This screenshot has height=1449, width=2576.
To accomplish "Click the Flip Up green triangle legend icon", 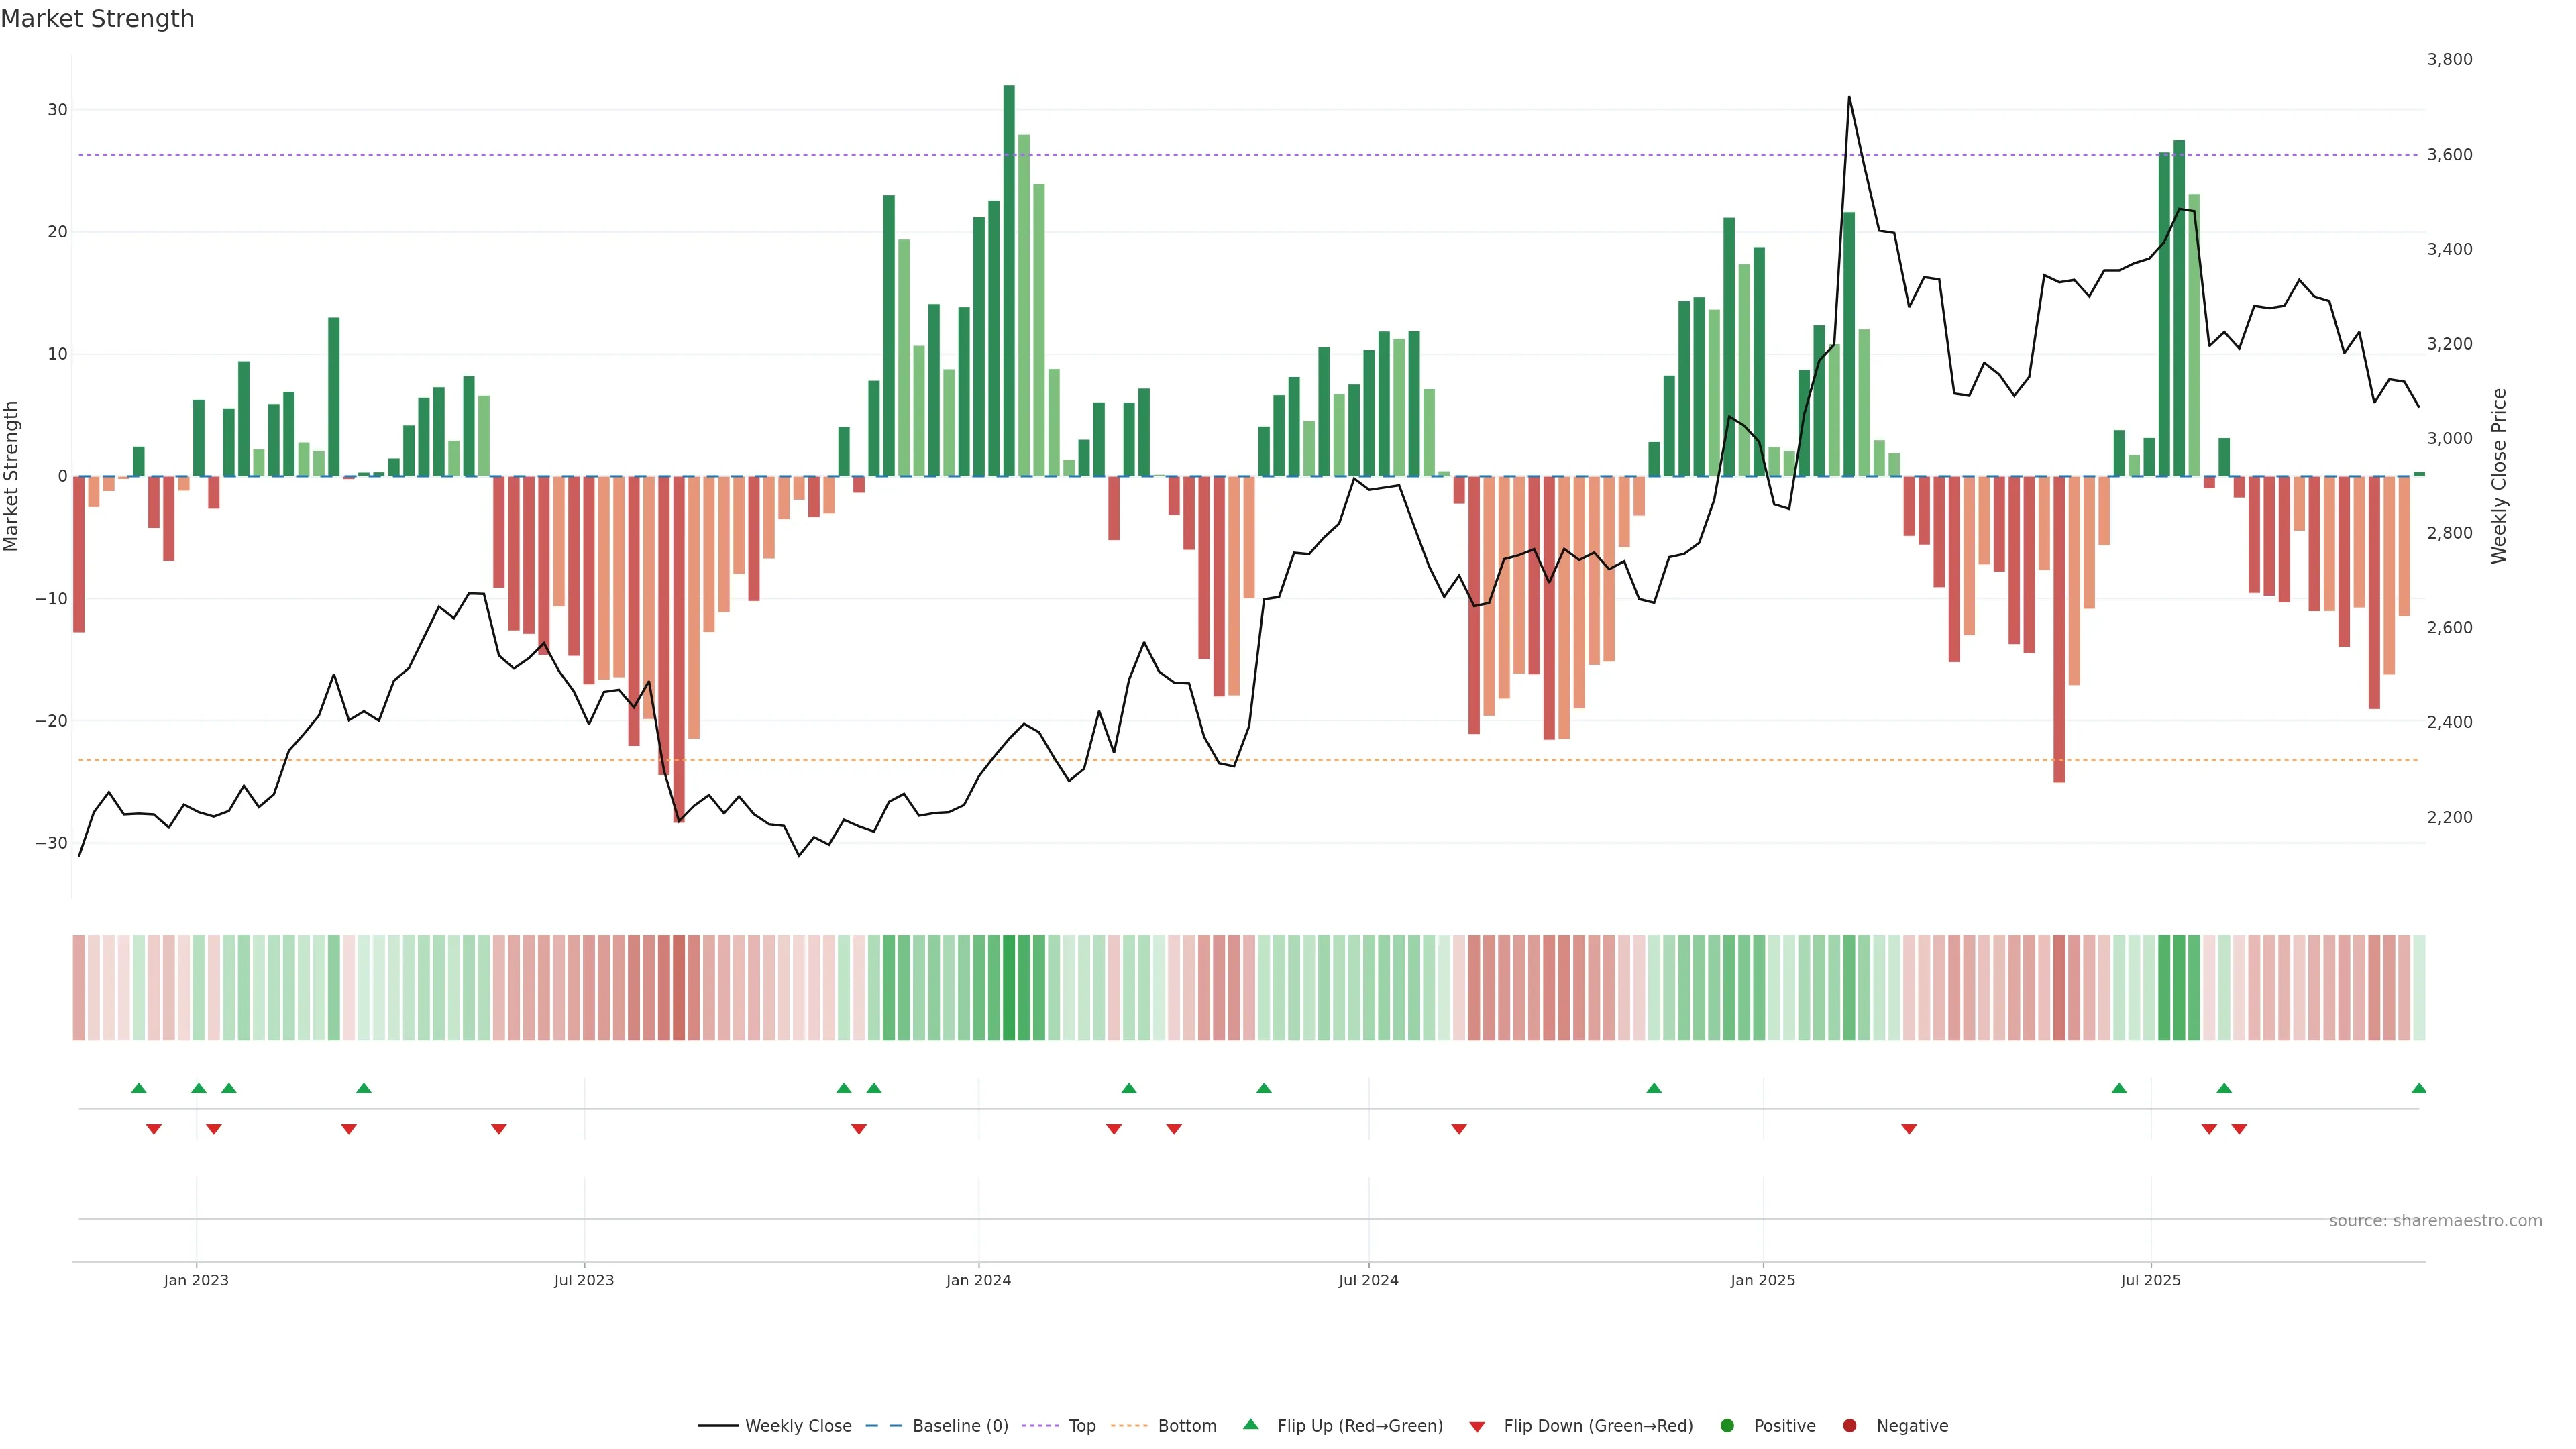I will (1250, 1425).
